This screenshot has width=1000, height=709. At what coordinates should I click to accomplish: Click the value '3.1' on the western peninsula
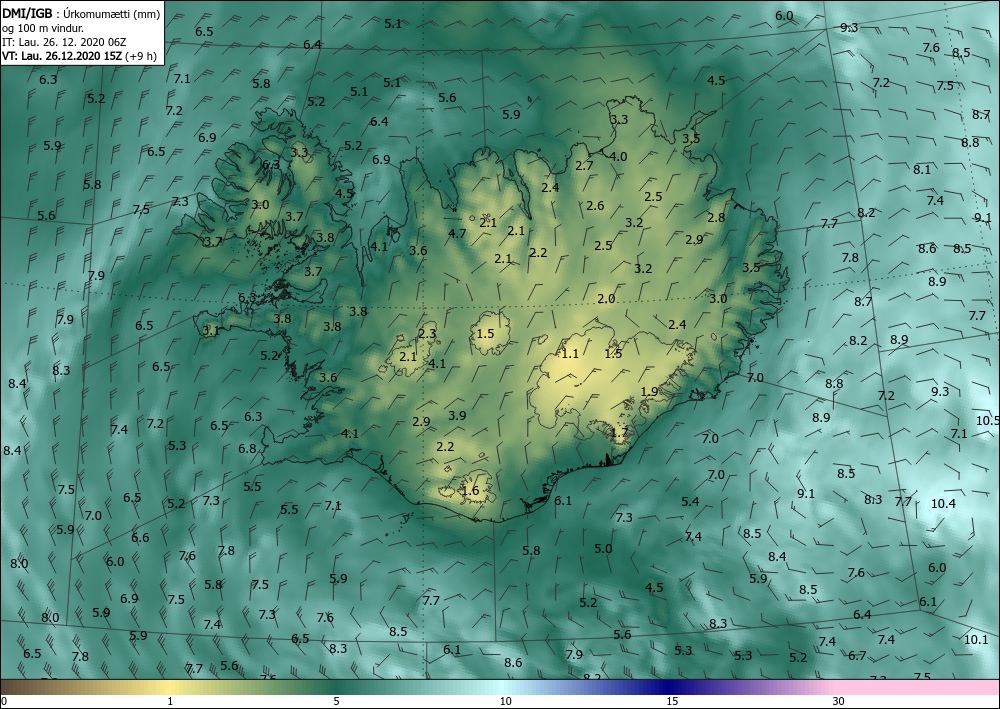210,330
